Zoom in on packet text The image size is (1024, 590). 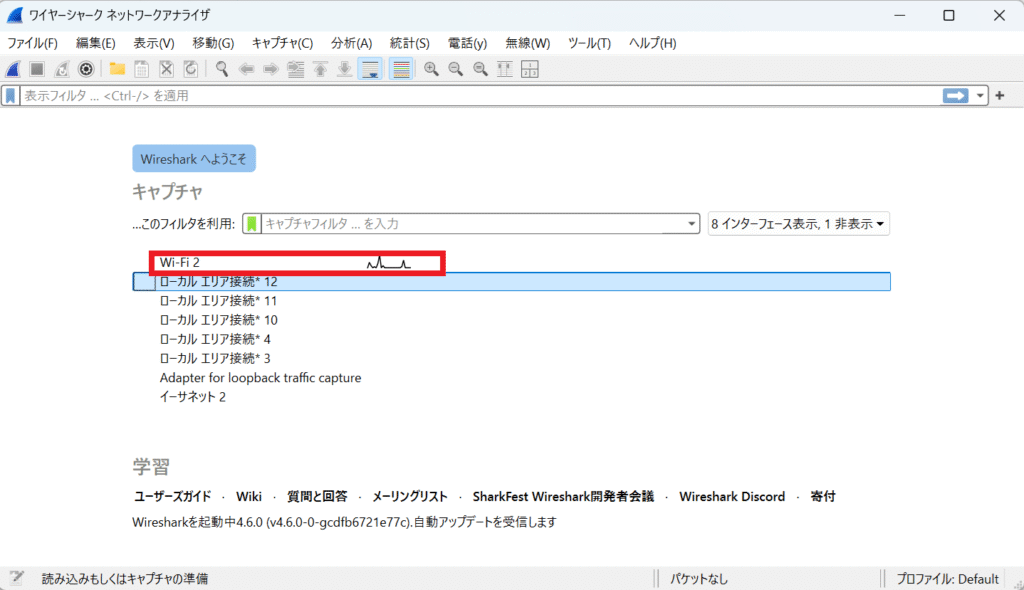[431, 69]
